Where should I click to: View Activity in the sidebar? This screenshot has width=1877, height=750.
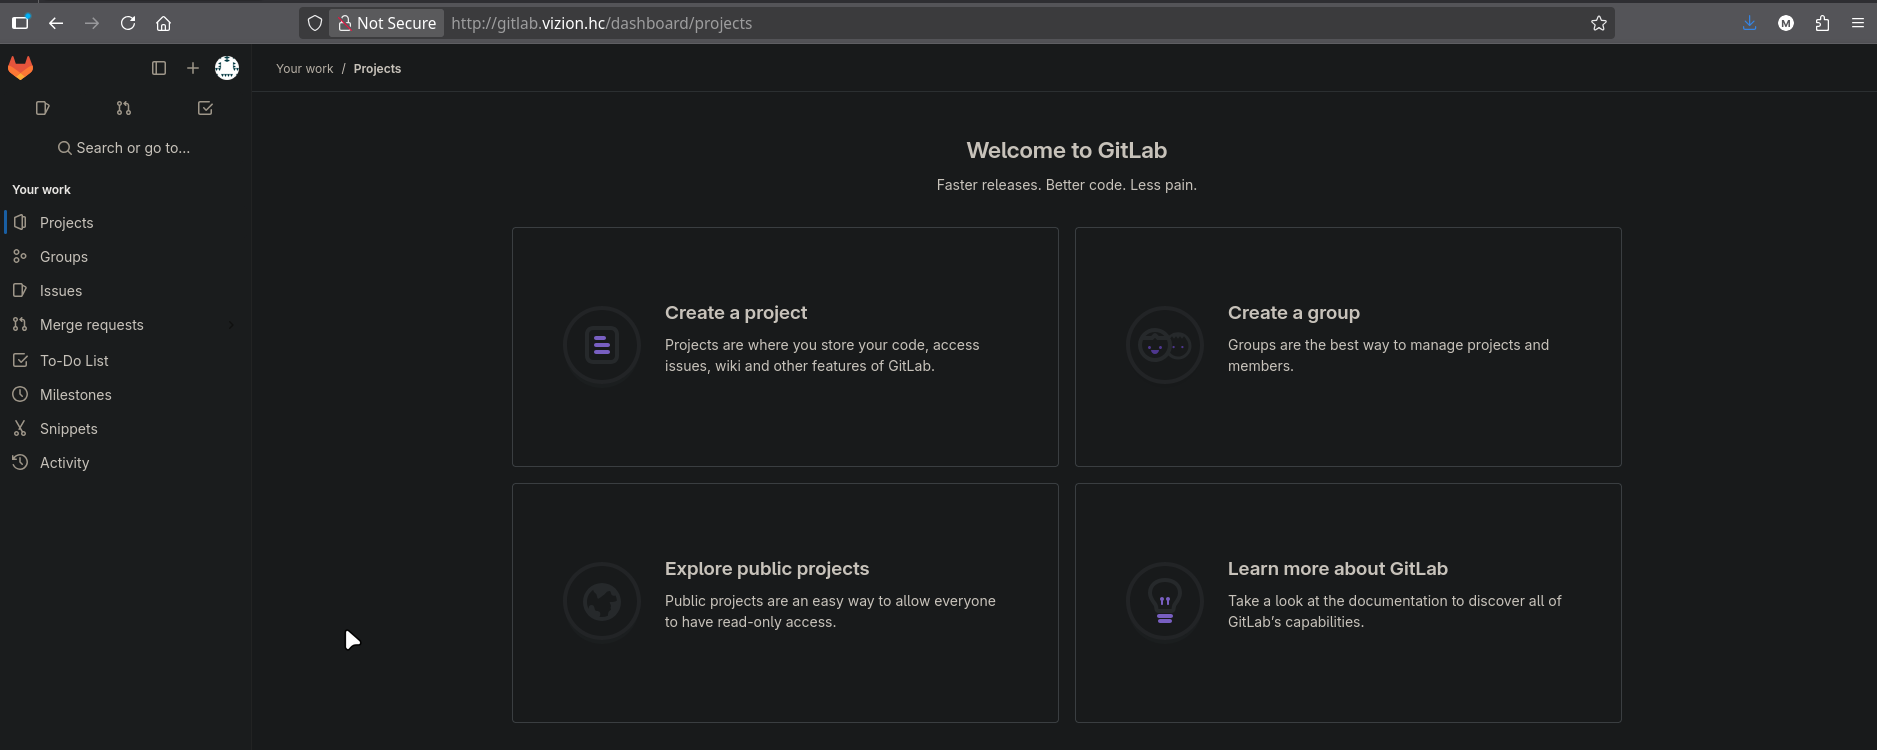click(65, 463)
